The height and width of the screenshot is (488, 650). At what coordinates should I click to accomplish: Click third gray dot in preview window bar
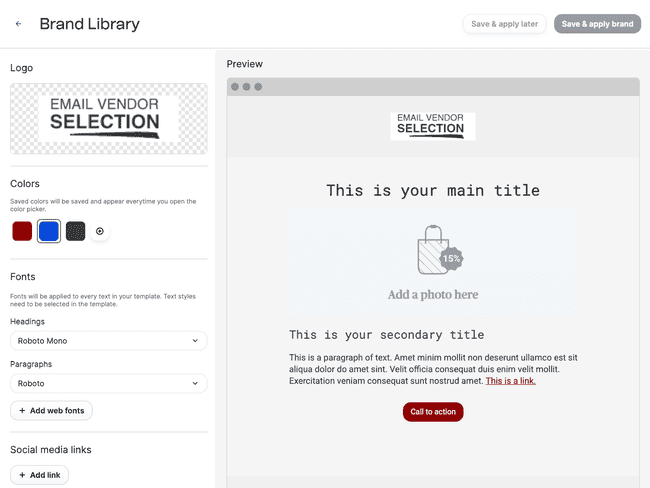[258, 87]
